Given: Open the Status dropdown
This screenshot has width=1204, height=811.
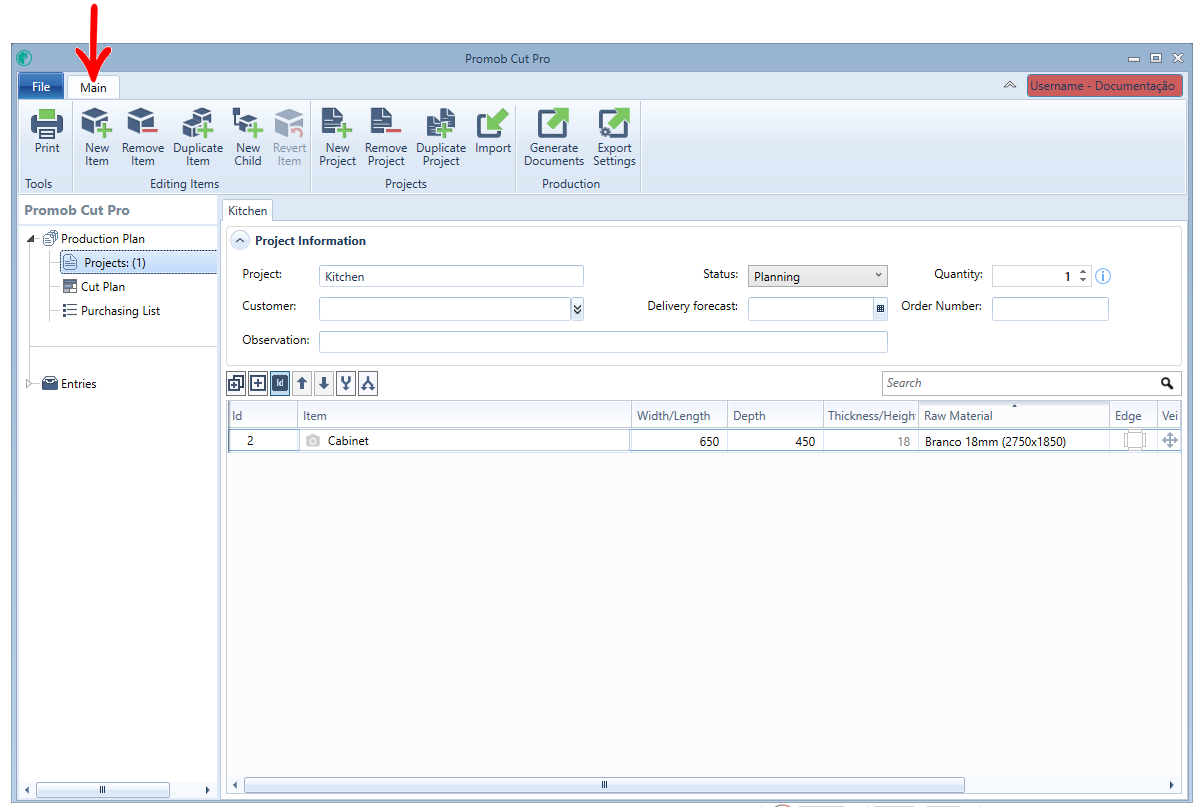Looking at the screenshot, I should pyautogui.click(x=818, y=277).
